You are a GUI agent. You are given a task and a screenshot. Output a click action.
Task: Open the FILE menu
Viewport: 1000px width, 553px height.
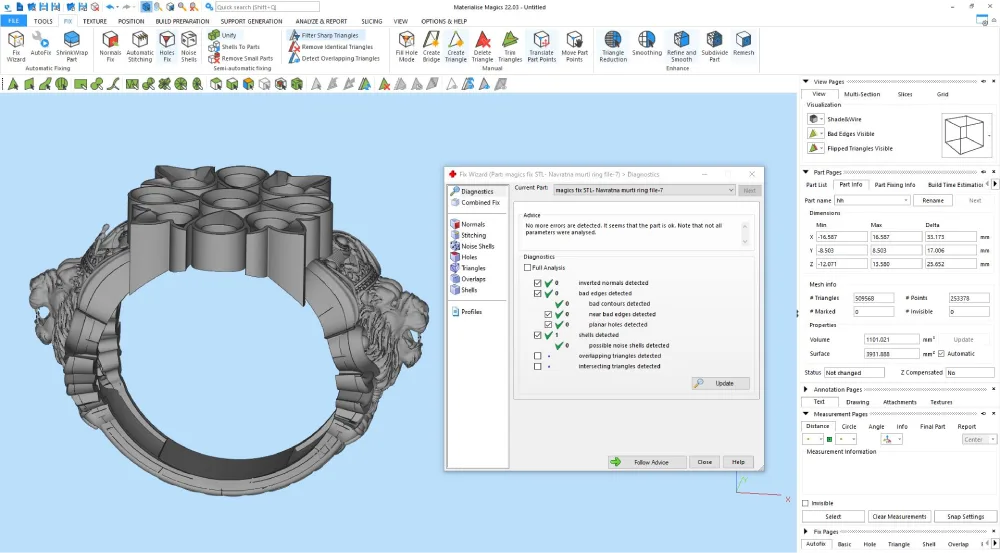[13, 21]
